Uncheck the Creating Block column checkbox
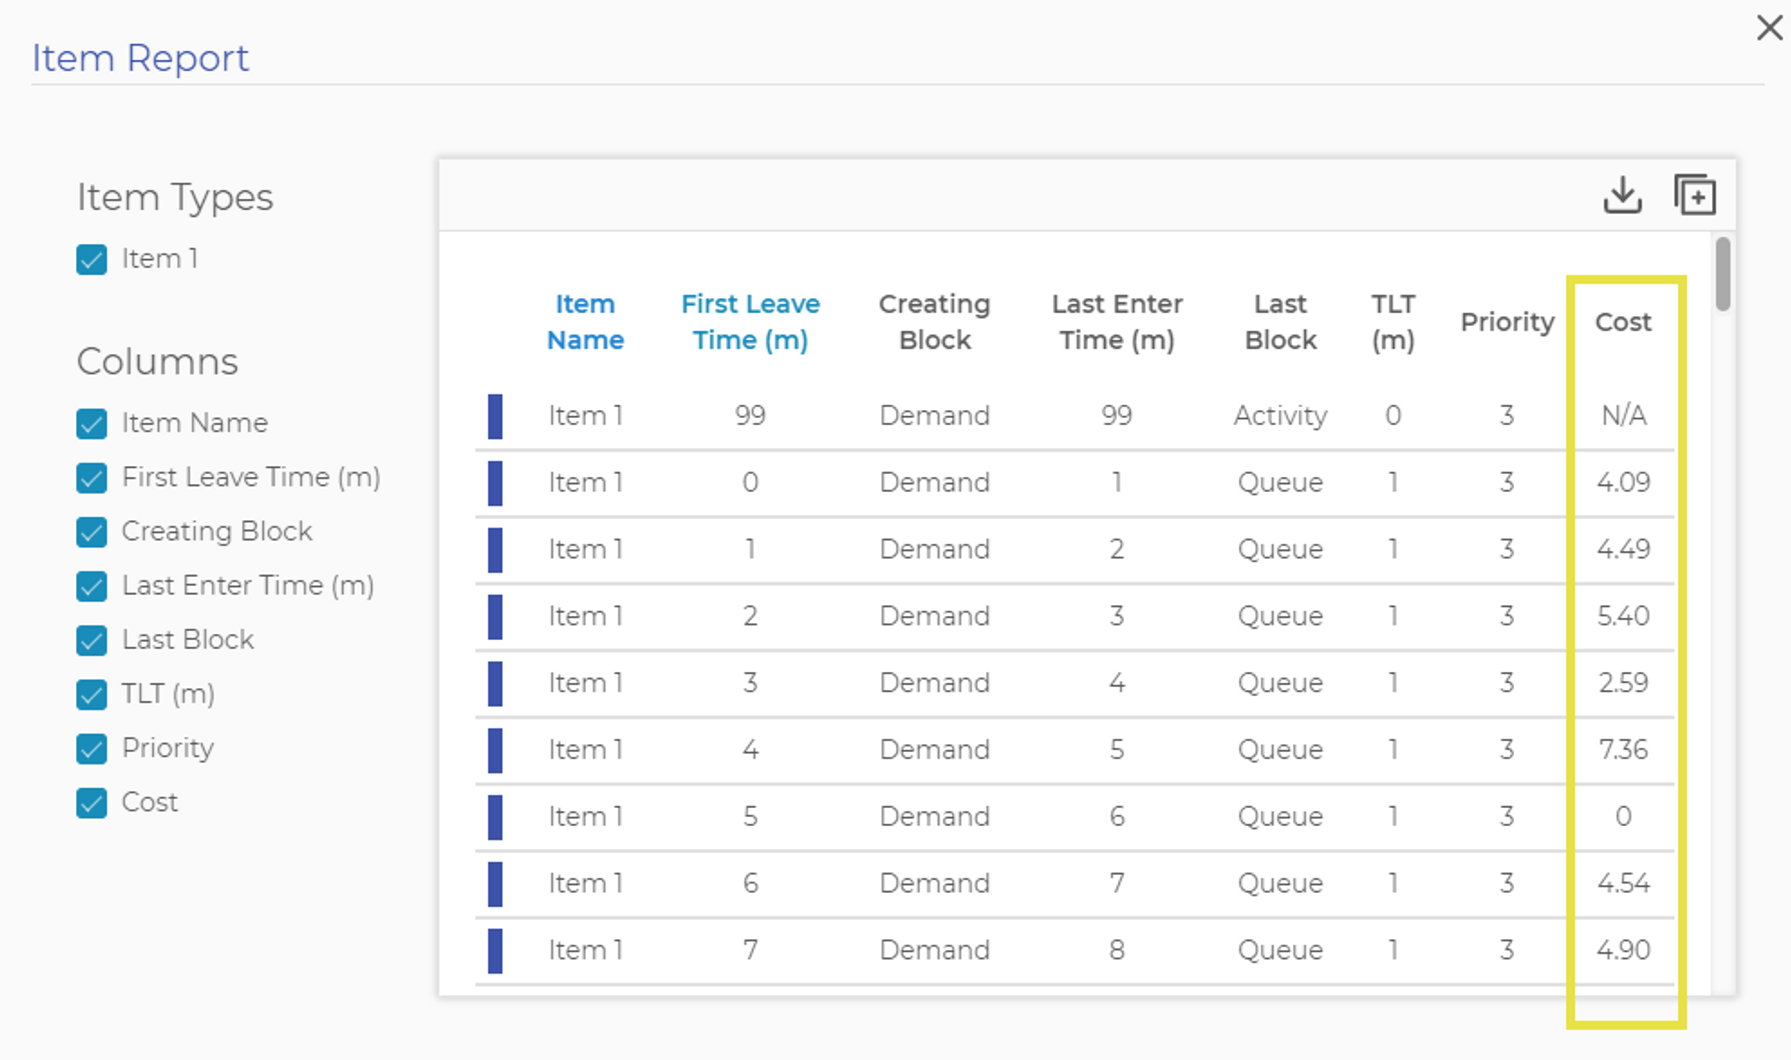The height and width of the screenshot is (1060, 1791). click(92, 532)
